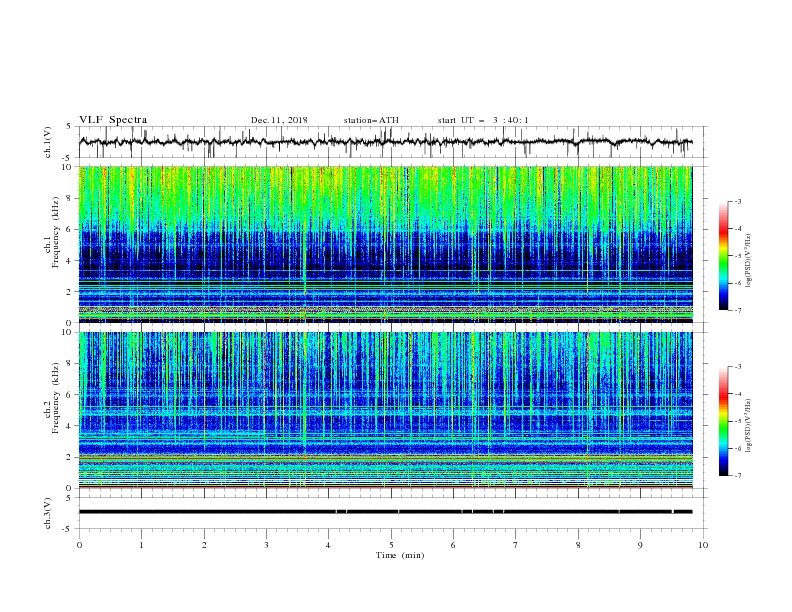Click the time axis tick label "6"
Image resolution: width=792 pixels, height=612 pixels.
pyautogui.click(x=453, y=545)
